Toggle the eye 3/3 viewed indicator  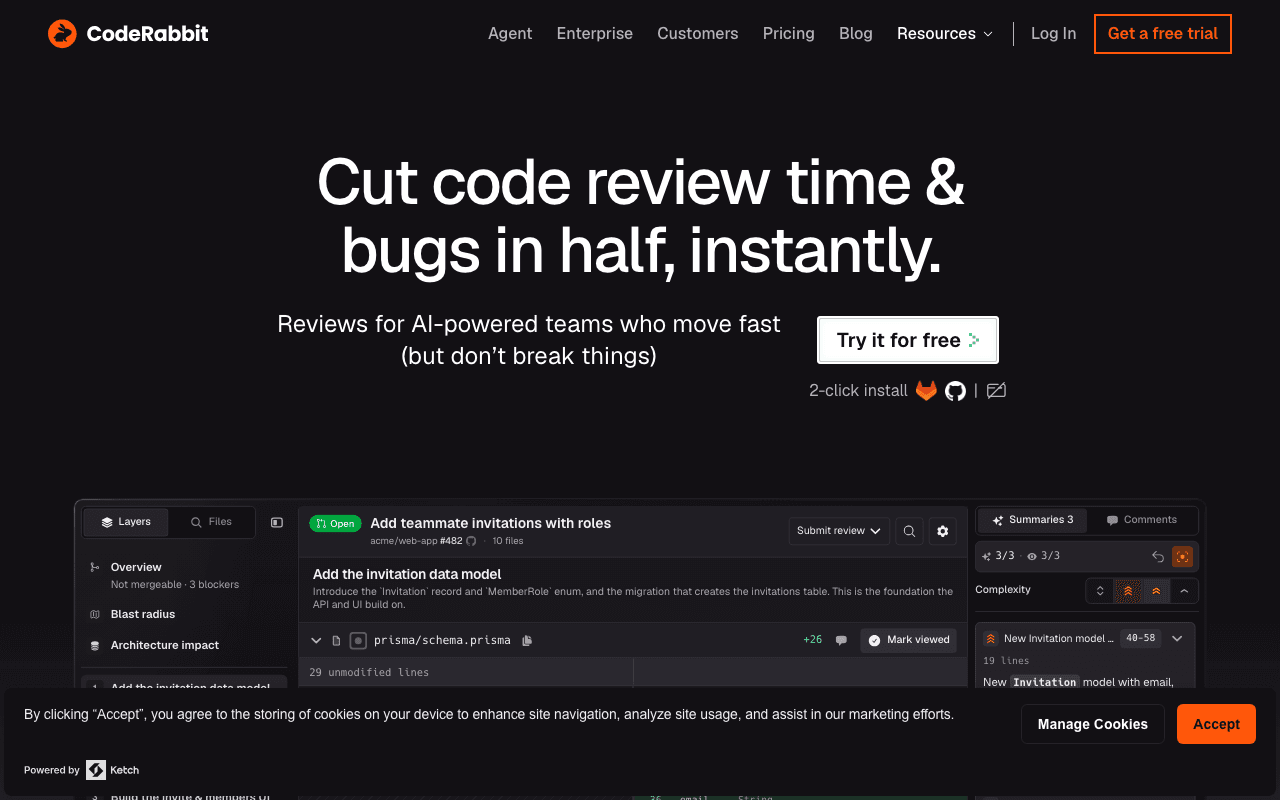[x=1044, y=556]
